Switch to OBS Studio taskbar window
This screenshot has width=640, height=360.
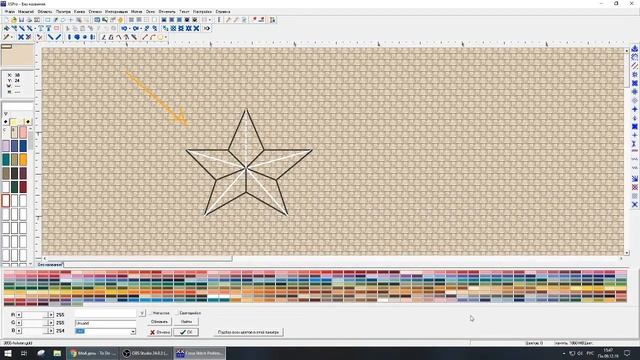click(147, 353)
